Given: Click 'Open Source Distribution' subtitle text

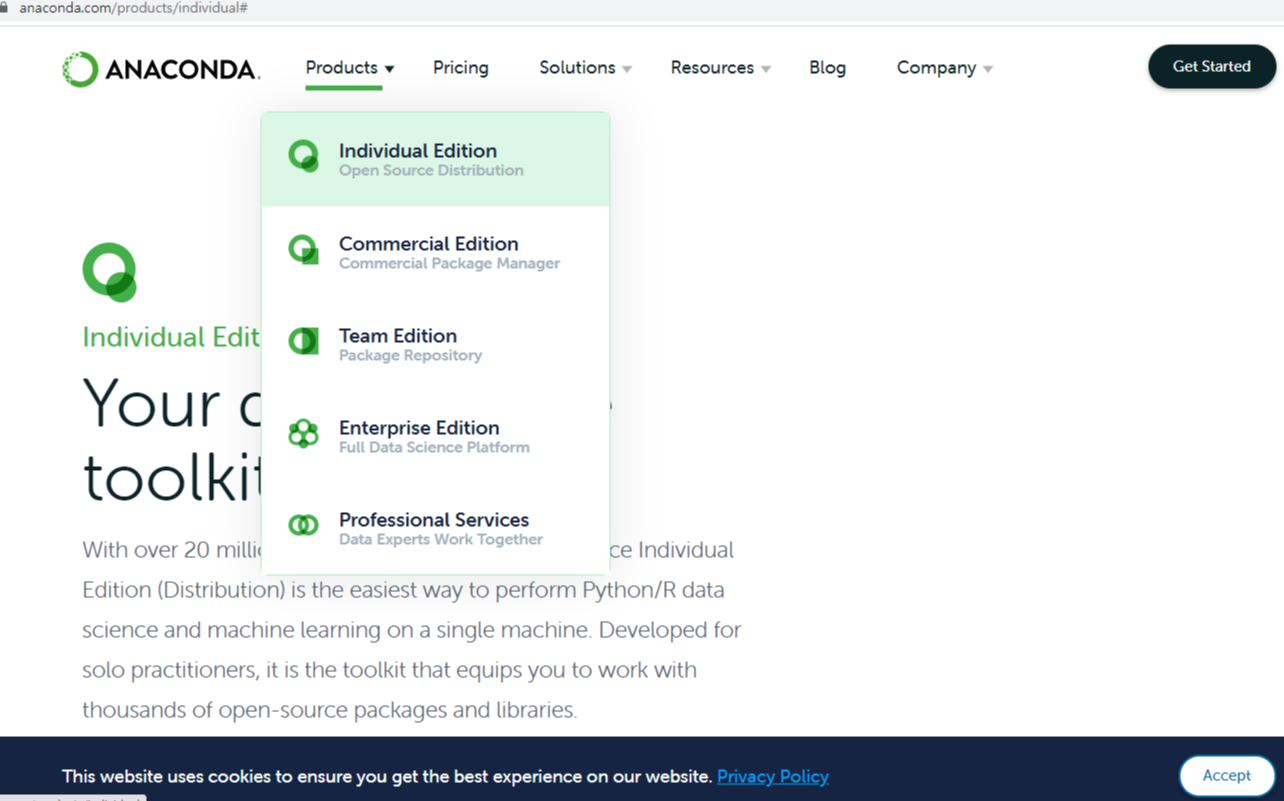Looking at the screenshot, I should pyautogui.click(x=431, y=171).
